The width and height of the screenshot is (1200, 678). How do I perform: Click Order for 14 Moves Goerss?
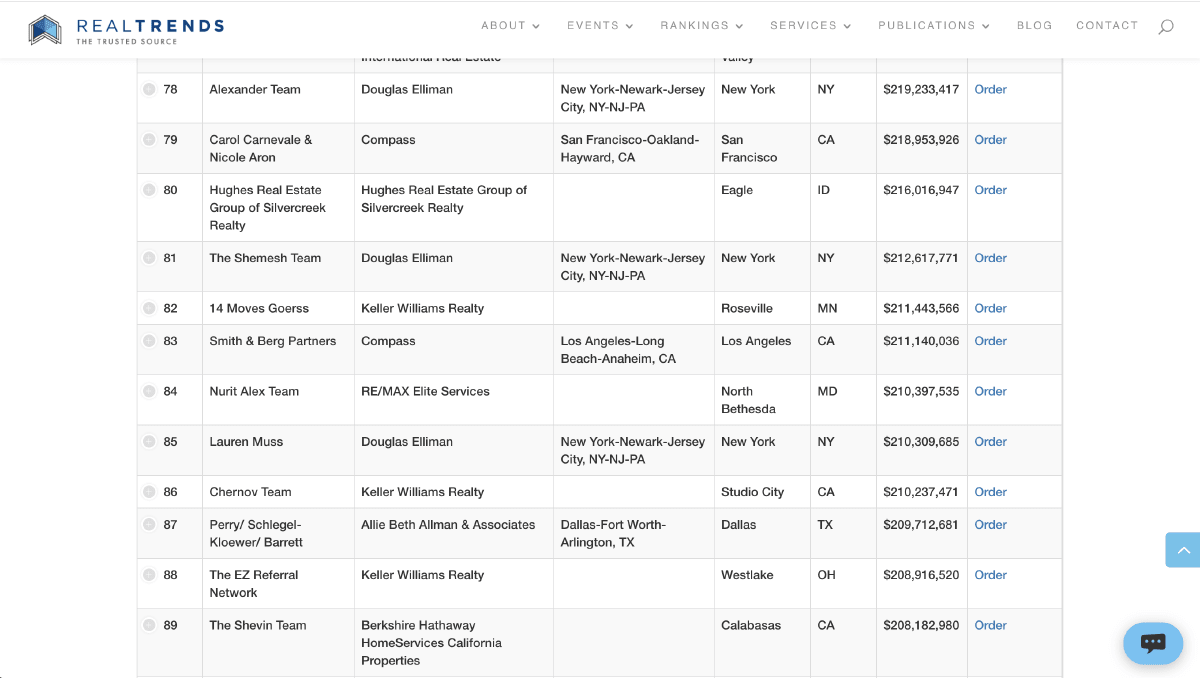tap(990, 308)
